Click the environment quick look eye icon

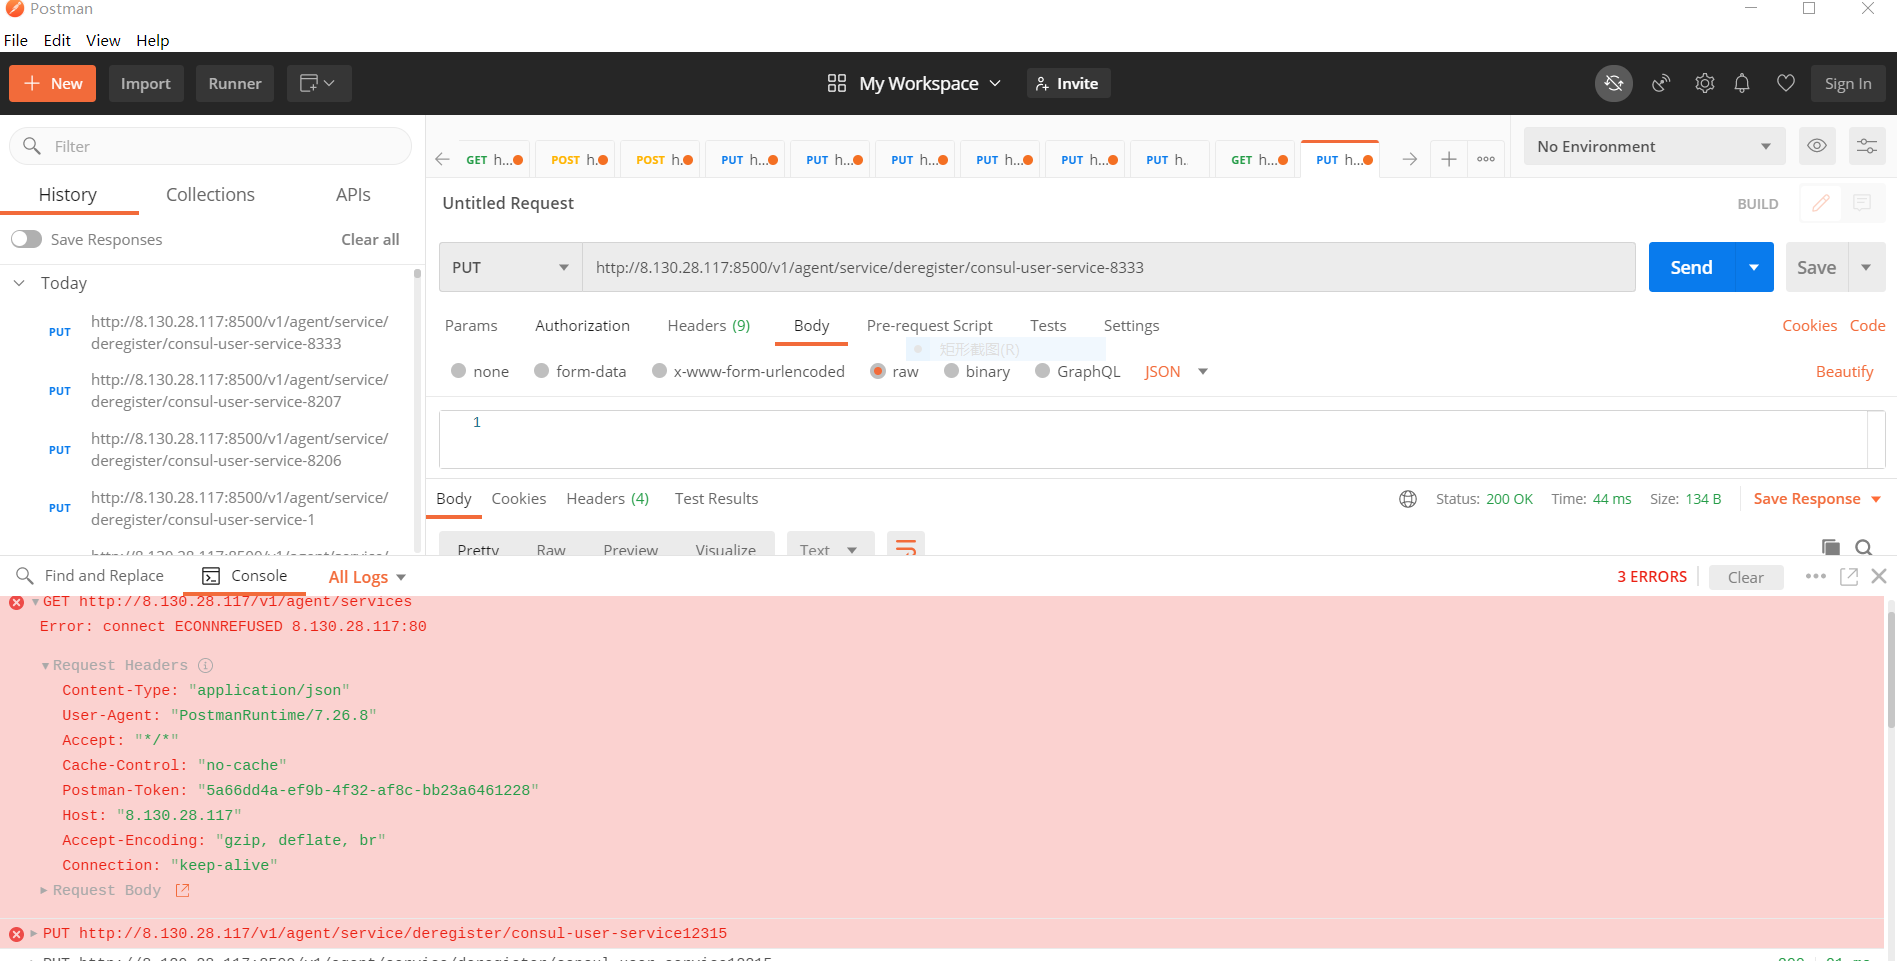[1817, 146]
